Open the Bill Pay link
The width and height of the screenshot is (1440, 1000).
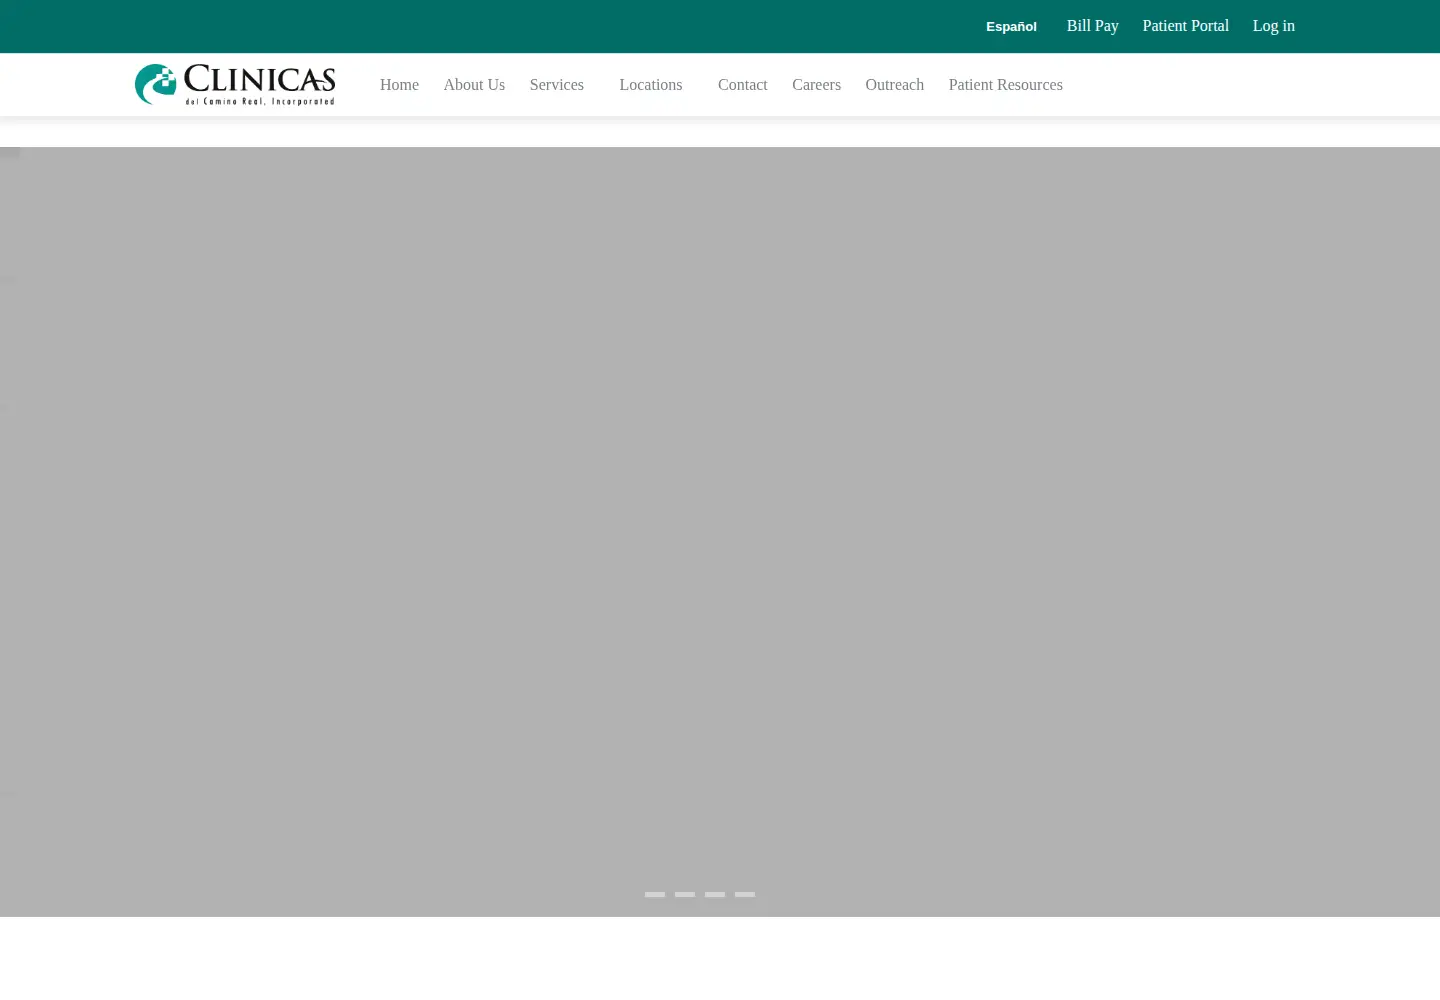[1092, 26]
